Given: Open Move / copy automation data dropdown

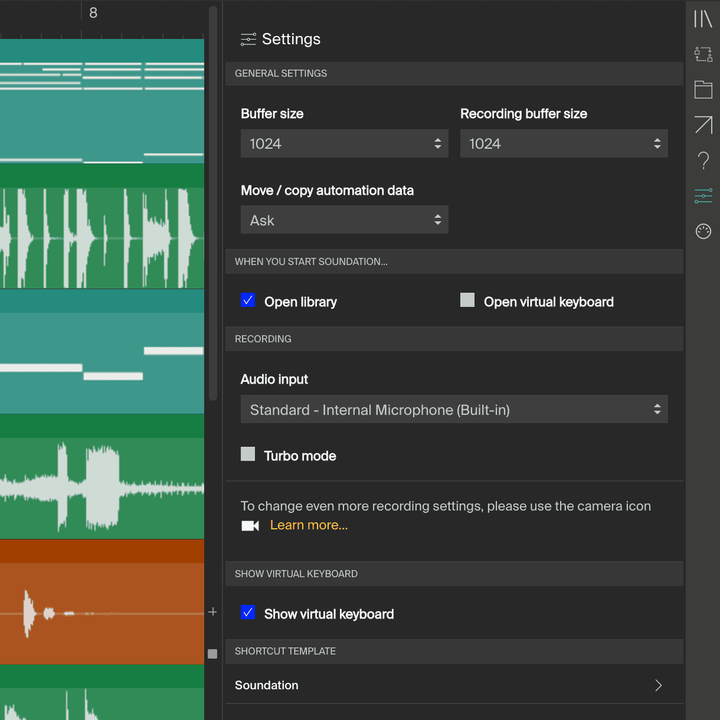Looking at the screenshot, I should point(344,219).
